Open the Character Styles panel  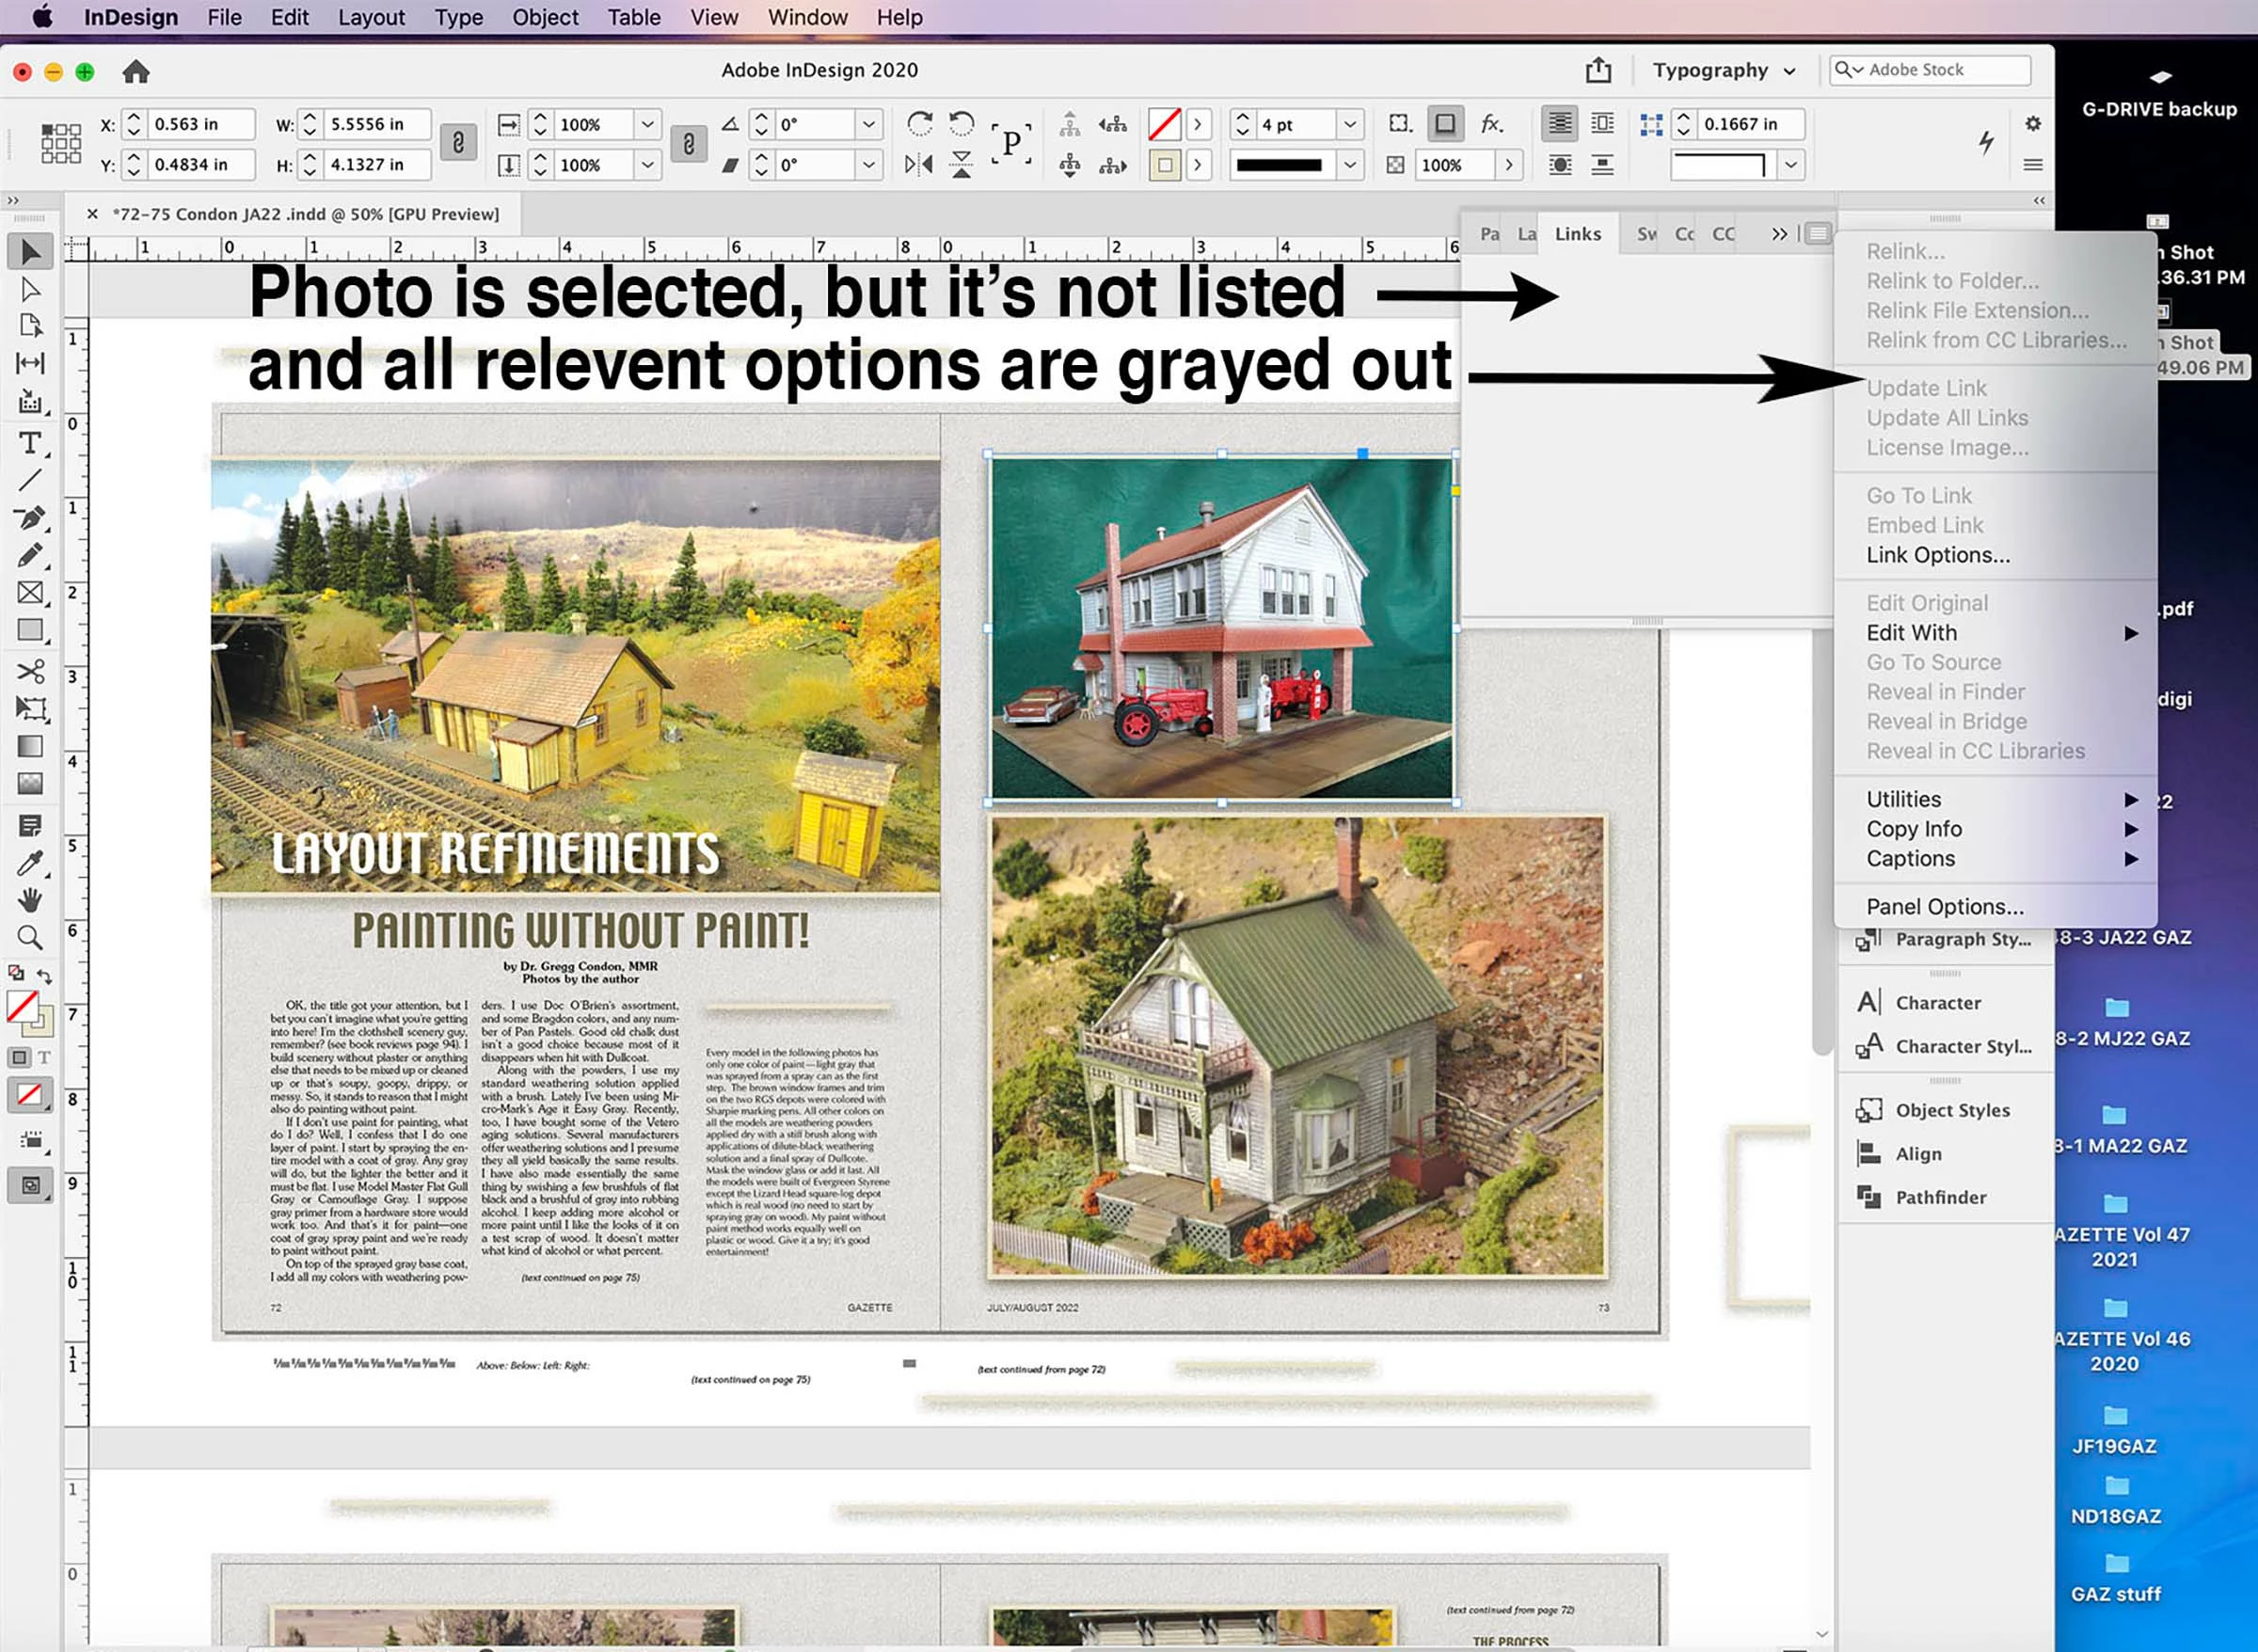pos(1962,1046)
